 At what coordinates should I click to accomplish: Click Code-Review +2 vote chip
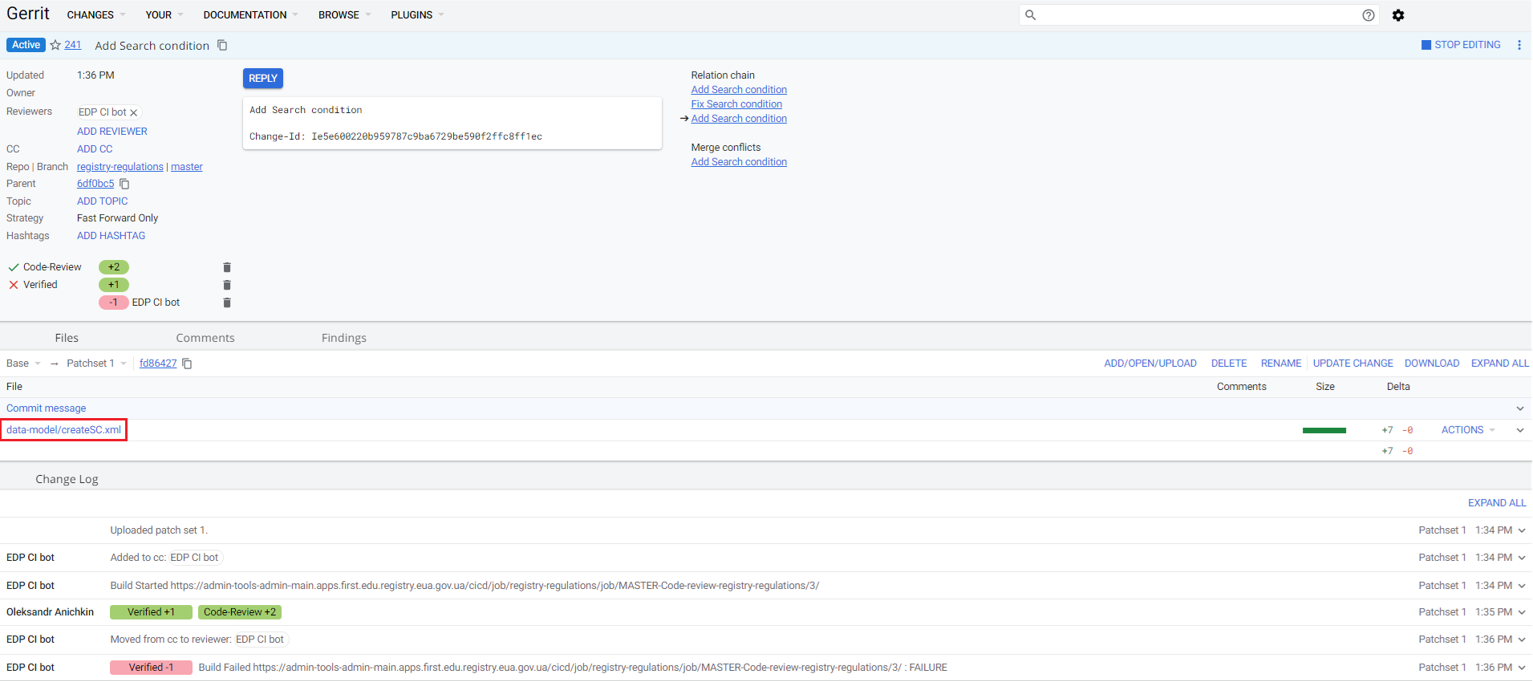click(x=114, y=267)
